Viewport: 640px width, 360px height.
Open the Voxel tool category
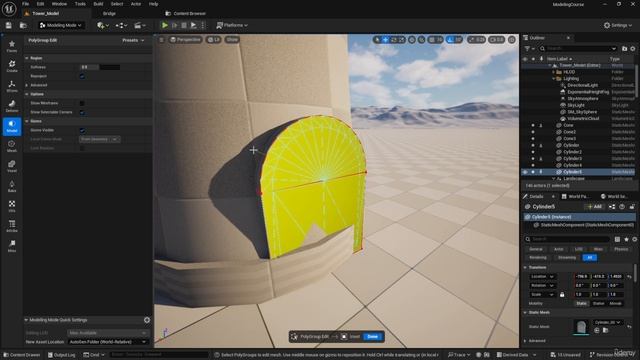click(x=12, y=166)
